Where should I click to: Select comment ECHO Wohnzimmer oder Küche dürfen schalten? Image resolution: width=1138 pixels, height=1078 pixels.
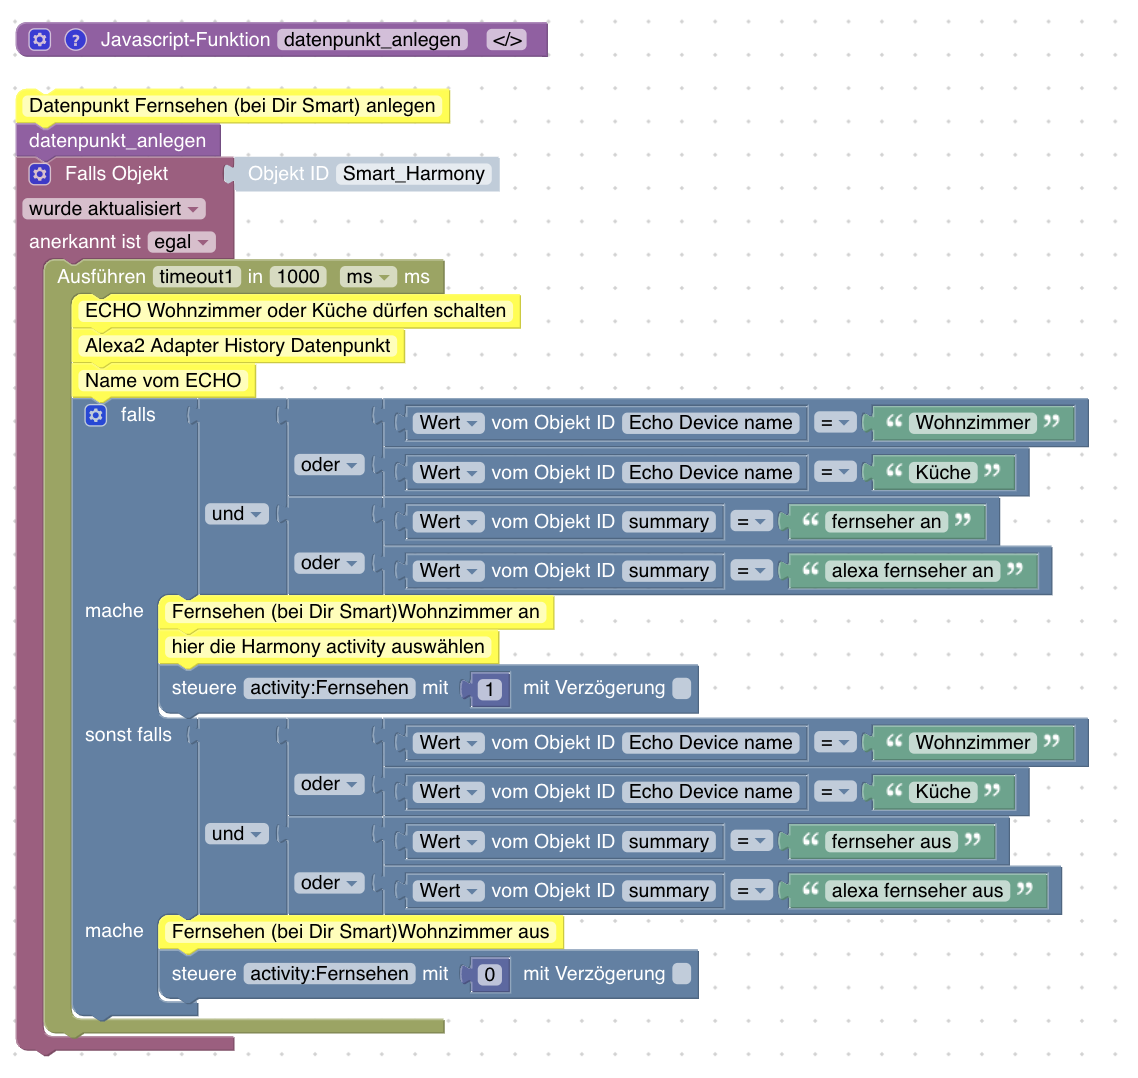[295, 311]
